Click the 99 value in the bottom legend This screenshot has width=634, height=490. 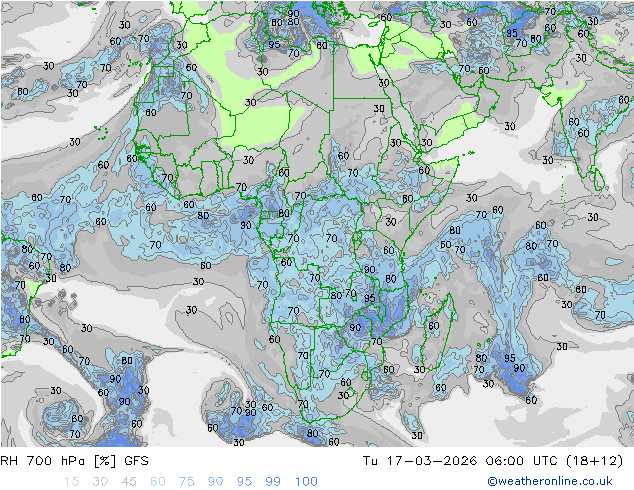point(273,482)
